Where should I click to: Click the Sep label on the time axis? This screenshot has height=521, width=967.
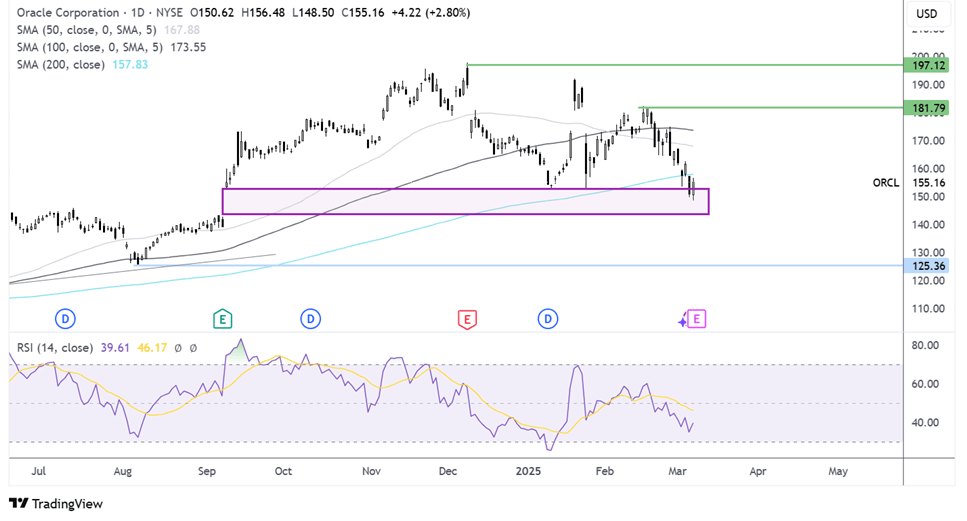(x=207, y=471)
